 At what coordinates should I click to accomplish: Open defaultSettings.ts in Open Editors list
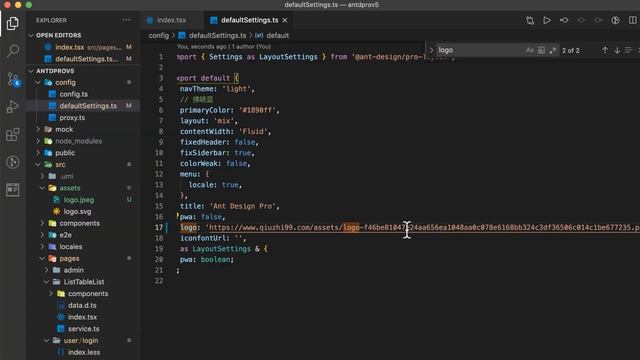83,59
